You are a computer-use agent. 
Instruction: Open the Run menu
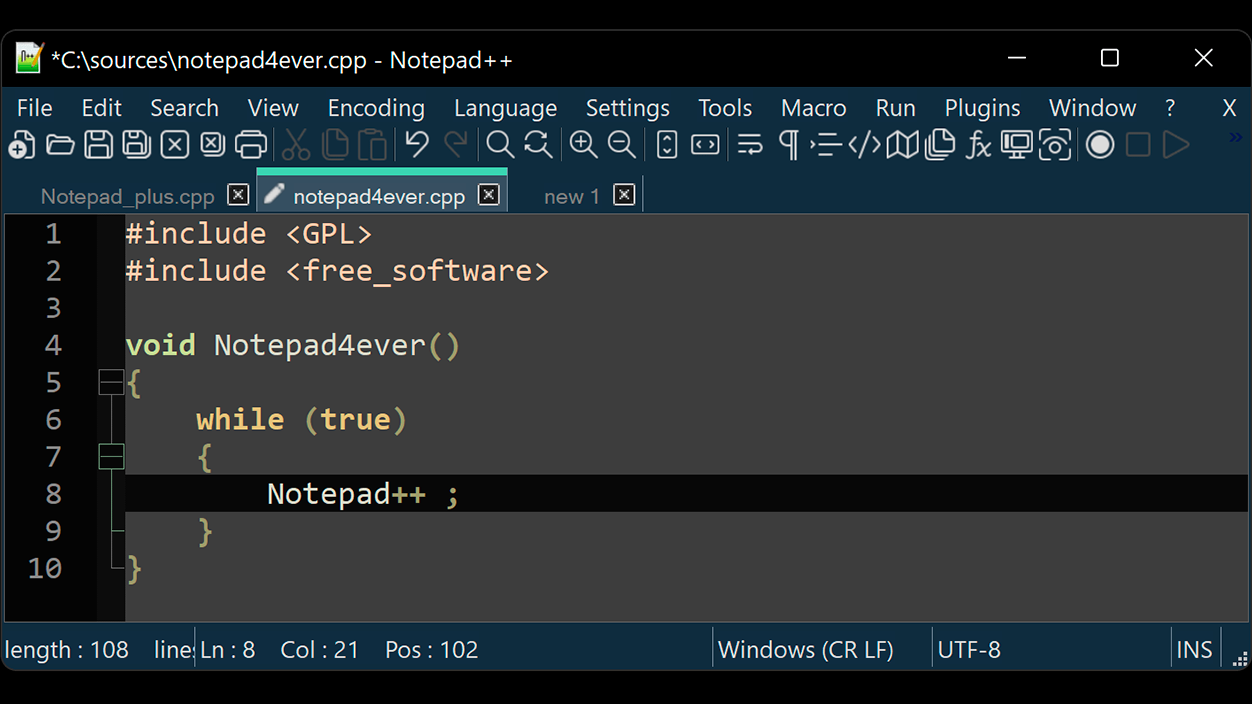[895, 108]
